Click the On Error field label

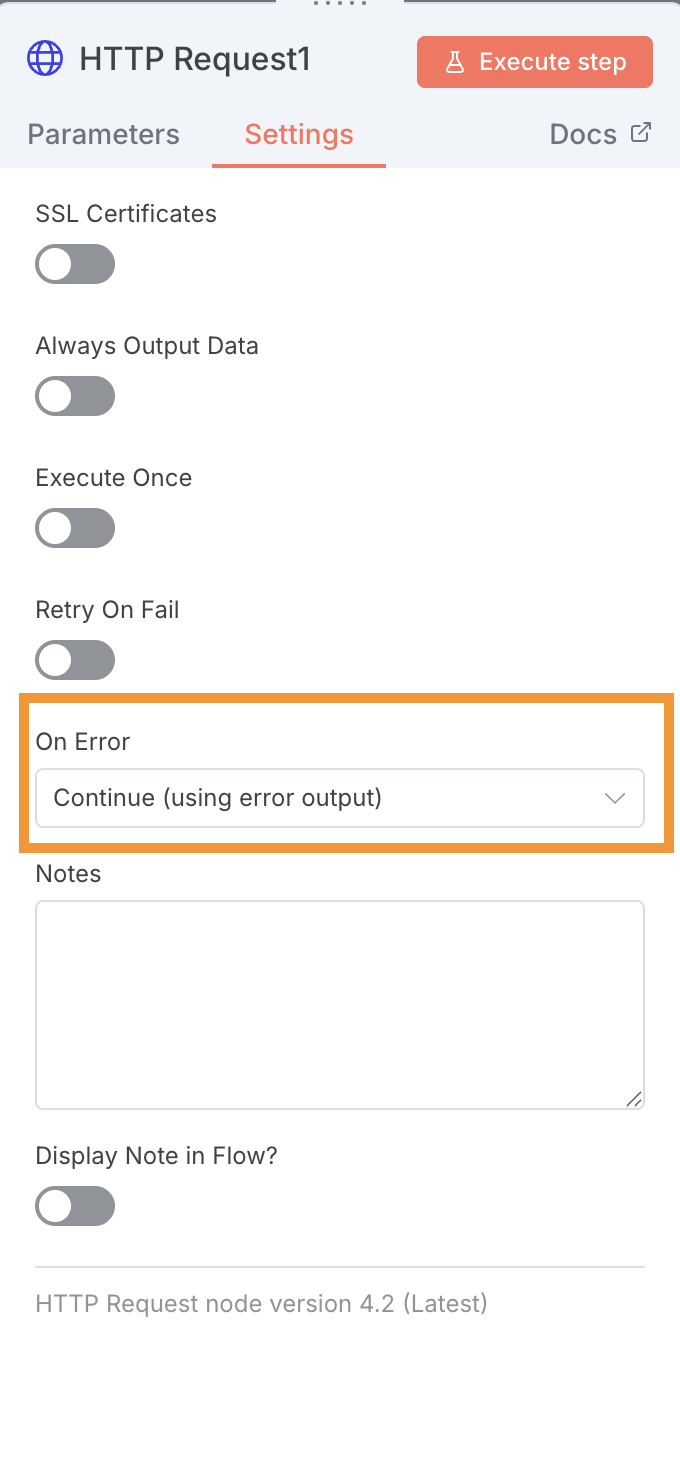(x=83, y=742)
